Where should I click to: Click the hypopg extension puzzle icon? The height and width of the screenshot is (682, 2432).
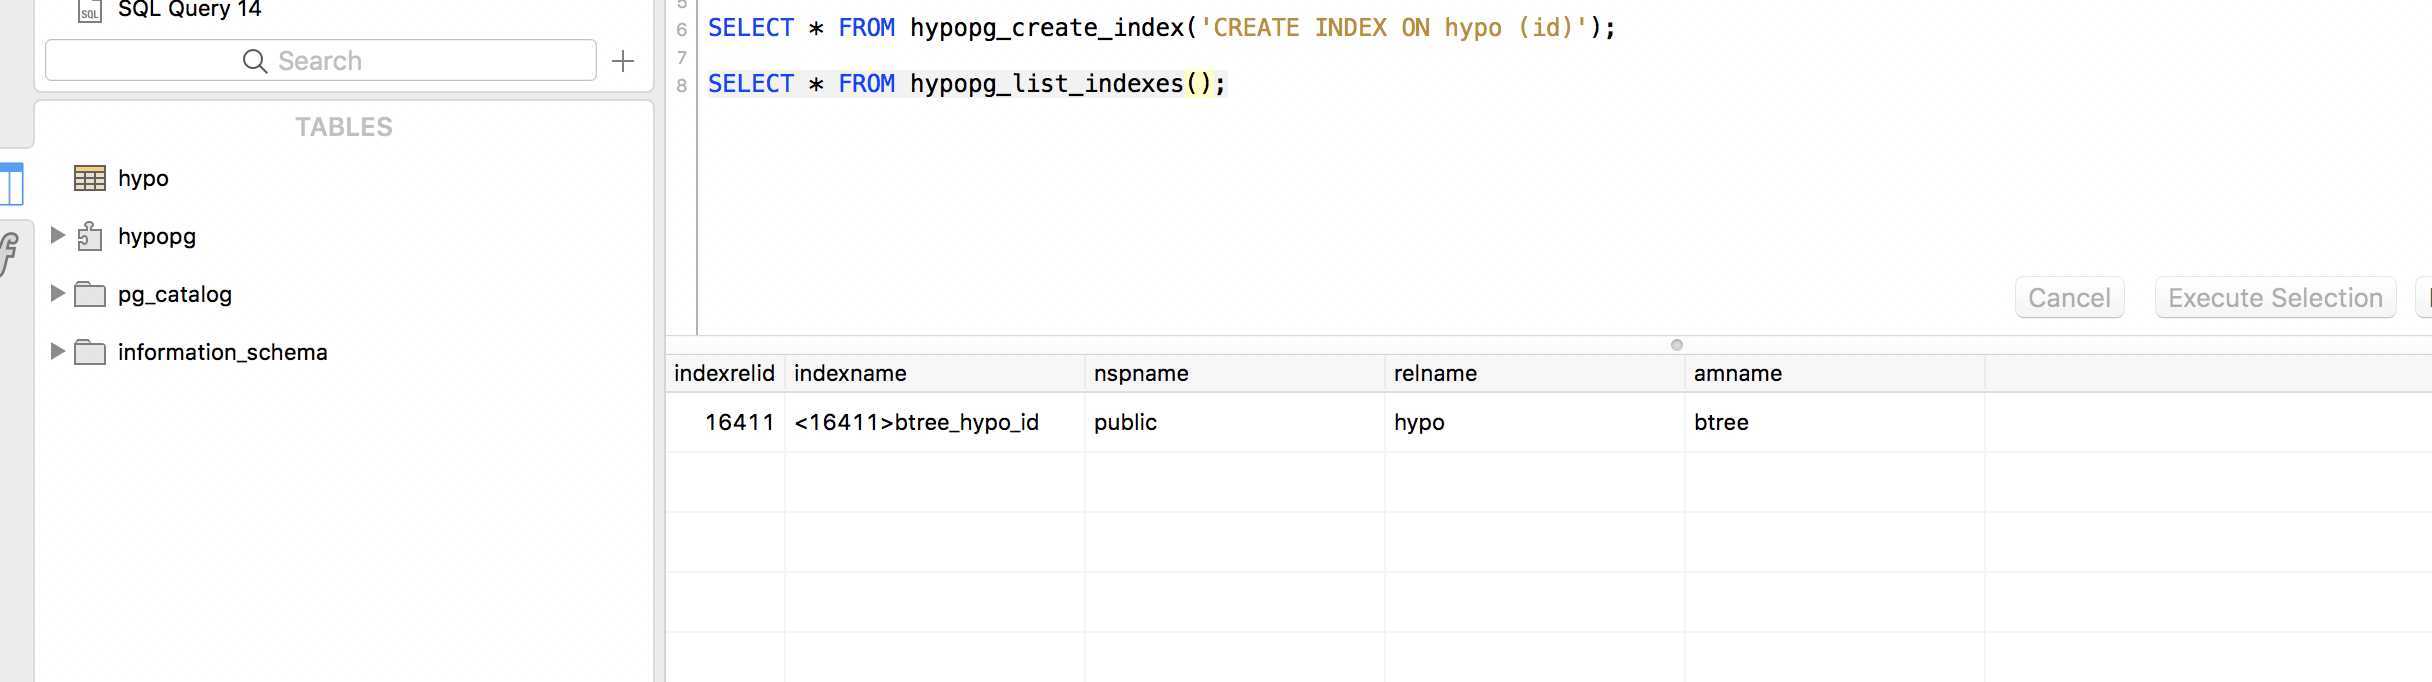click(90, 236)
